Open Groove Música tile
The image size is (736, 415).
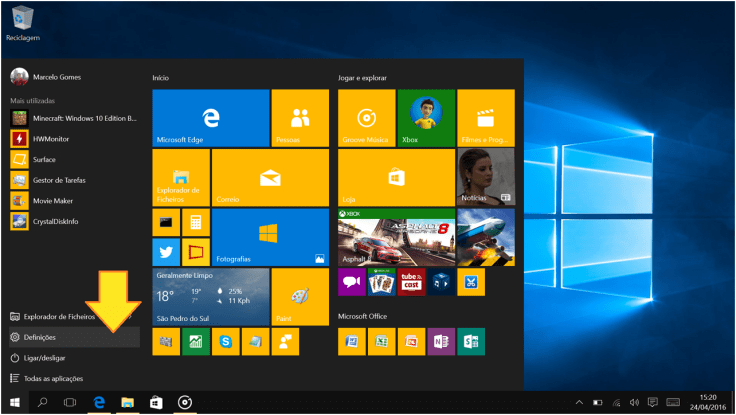(x=366, y=117)
